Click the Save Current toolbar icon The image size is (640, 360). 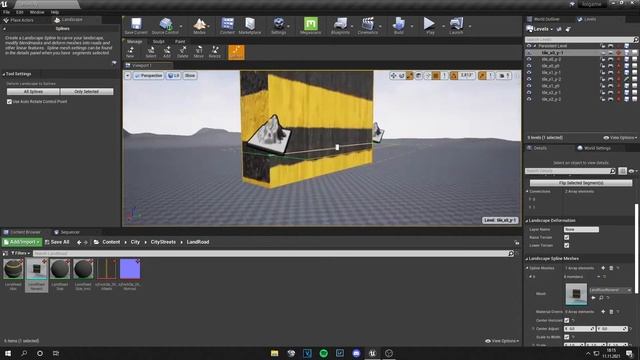[x=136, y=26]
